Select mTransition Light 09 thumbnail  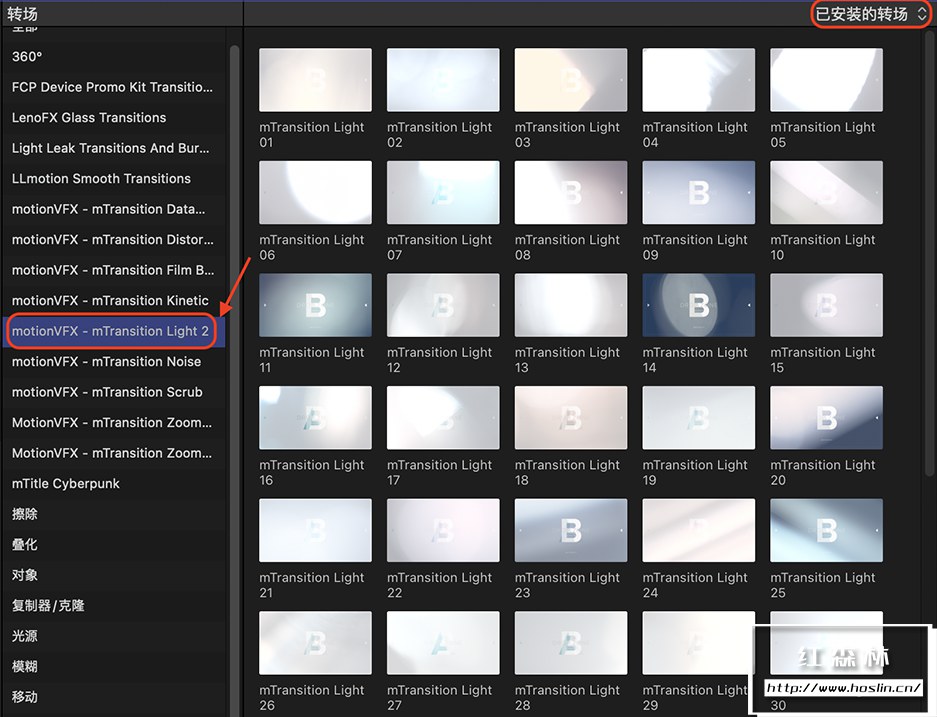pos(699,192)
